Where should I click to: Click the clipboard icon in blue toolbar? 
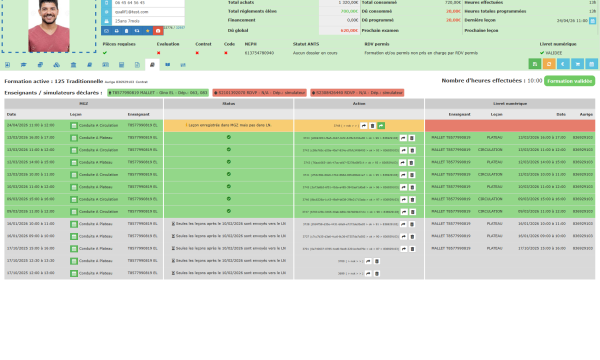(x=127, y=31)
